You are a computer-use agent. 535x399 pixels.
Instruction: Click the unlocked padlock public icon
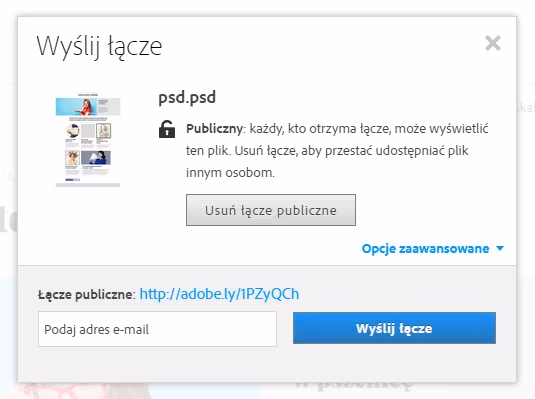coord(167,129)
